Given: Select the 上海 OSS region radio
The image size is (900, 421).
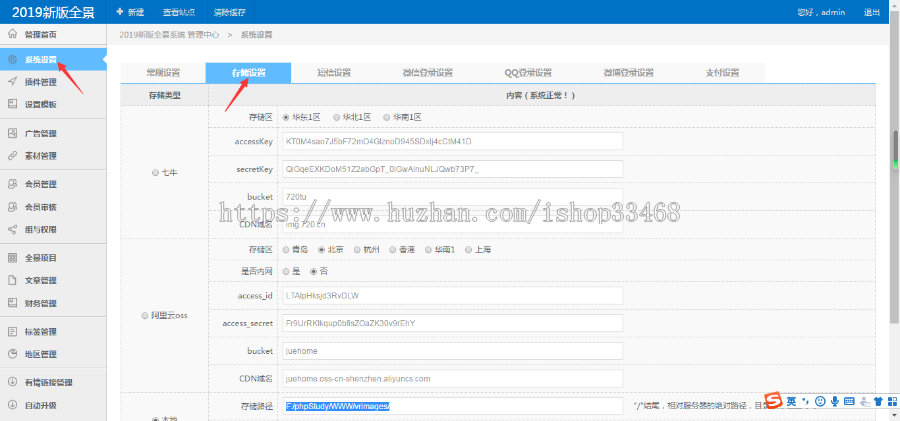Looking at the screenshot, I should click(x=468, y=250).
